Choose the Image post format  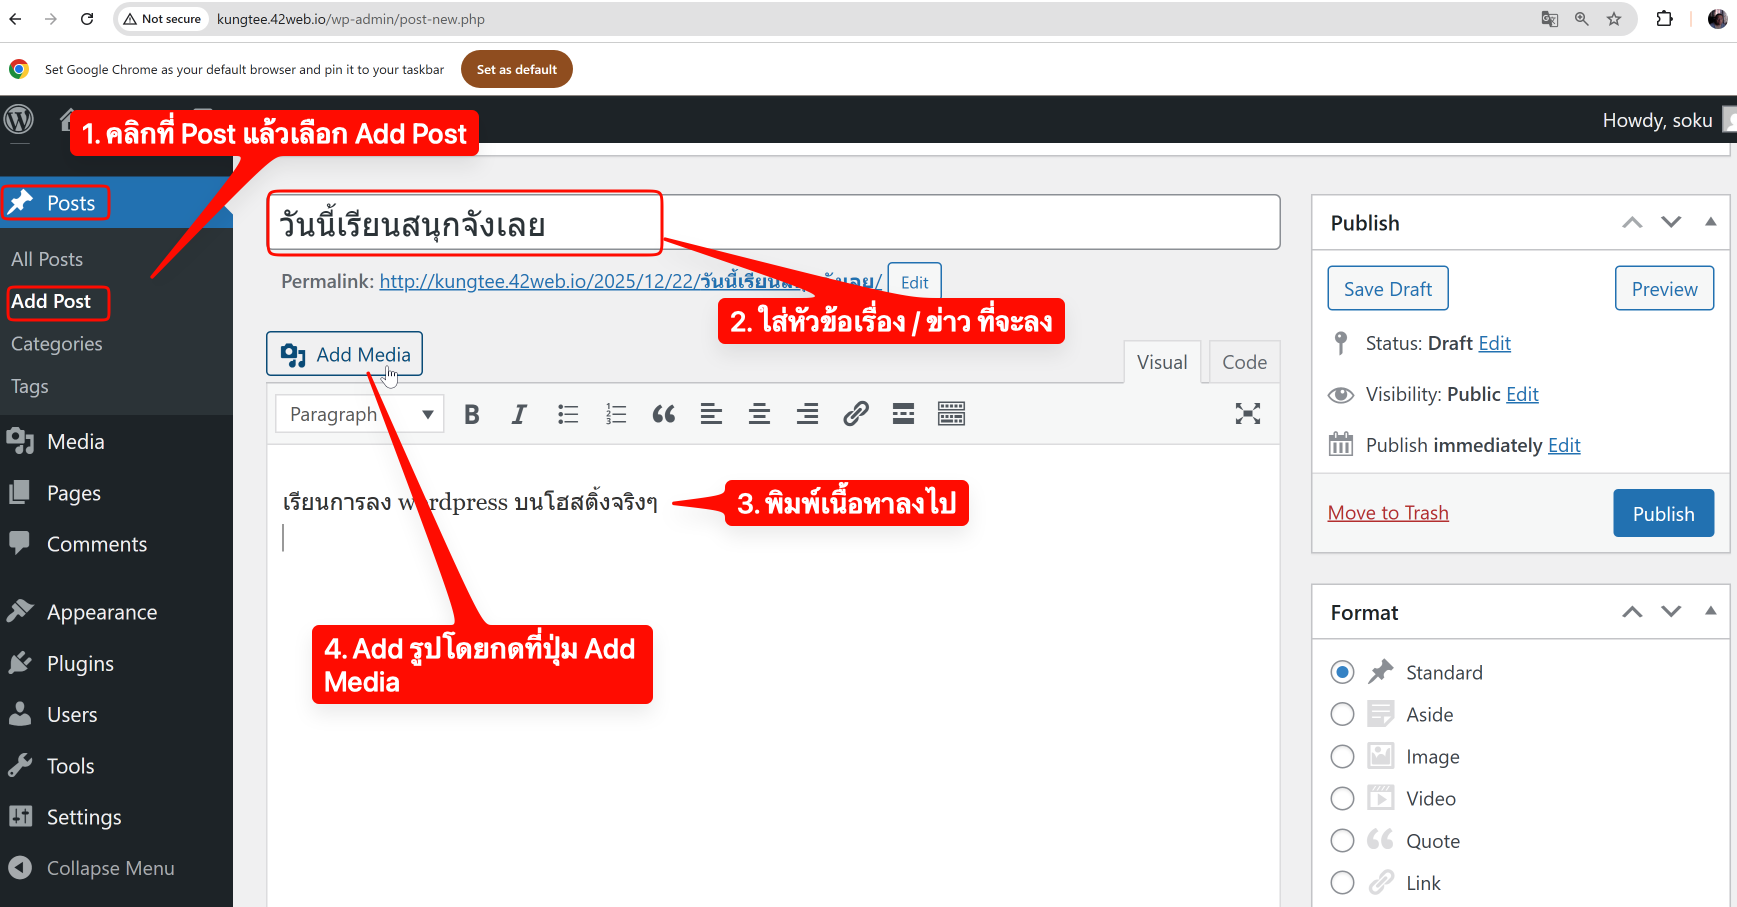(x=1342, y=757)
